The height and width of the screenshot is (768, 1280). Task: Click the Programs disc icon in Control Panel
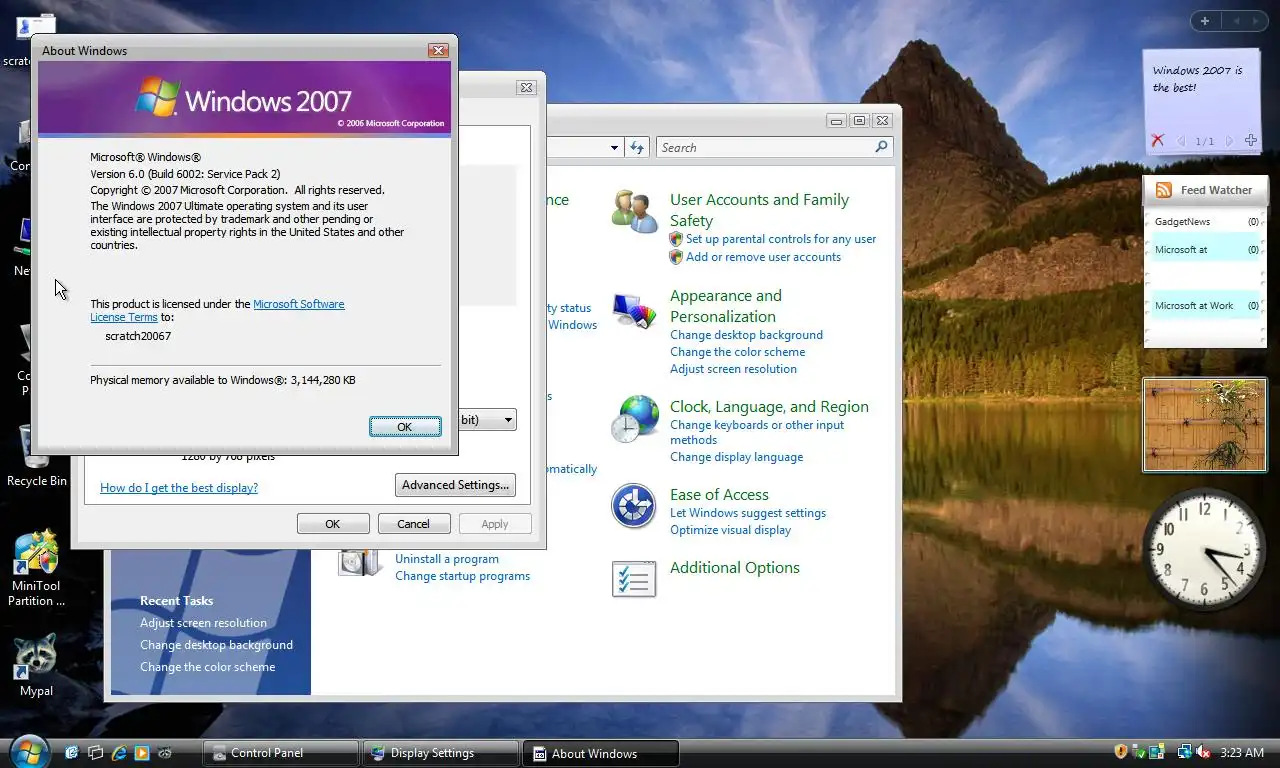click(360, 562)
